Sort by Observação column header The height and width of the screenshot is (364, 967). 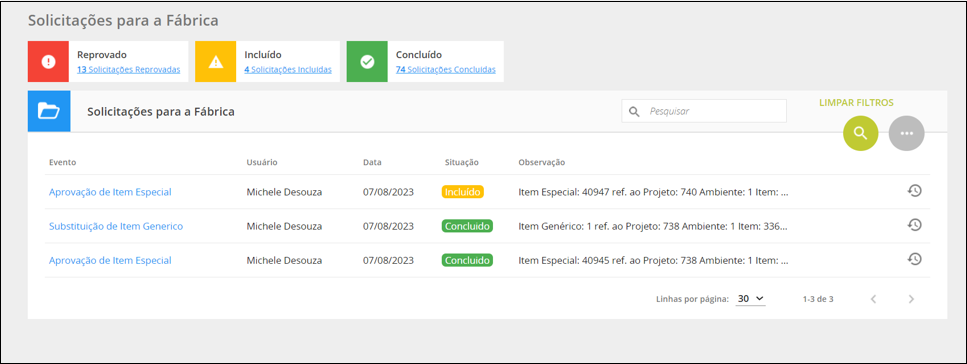(x=542, y=162)
